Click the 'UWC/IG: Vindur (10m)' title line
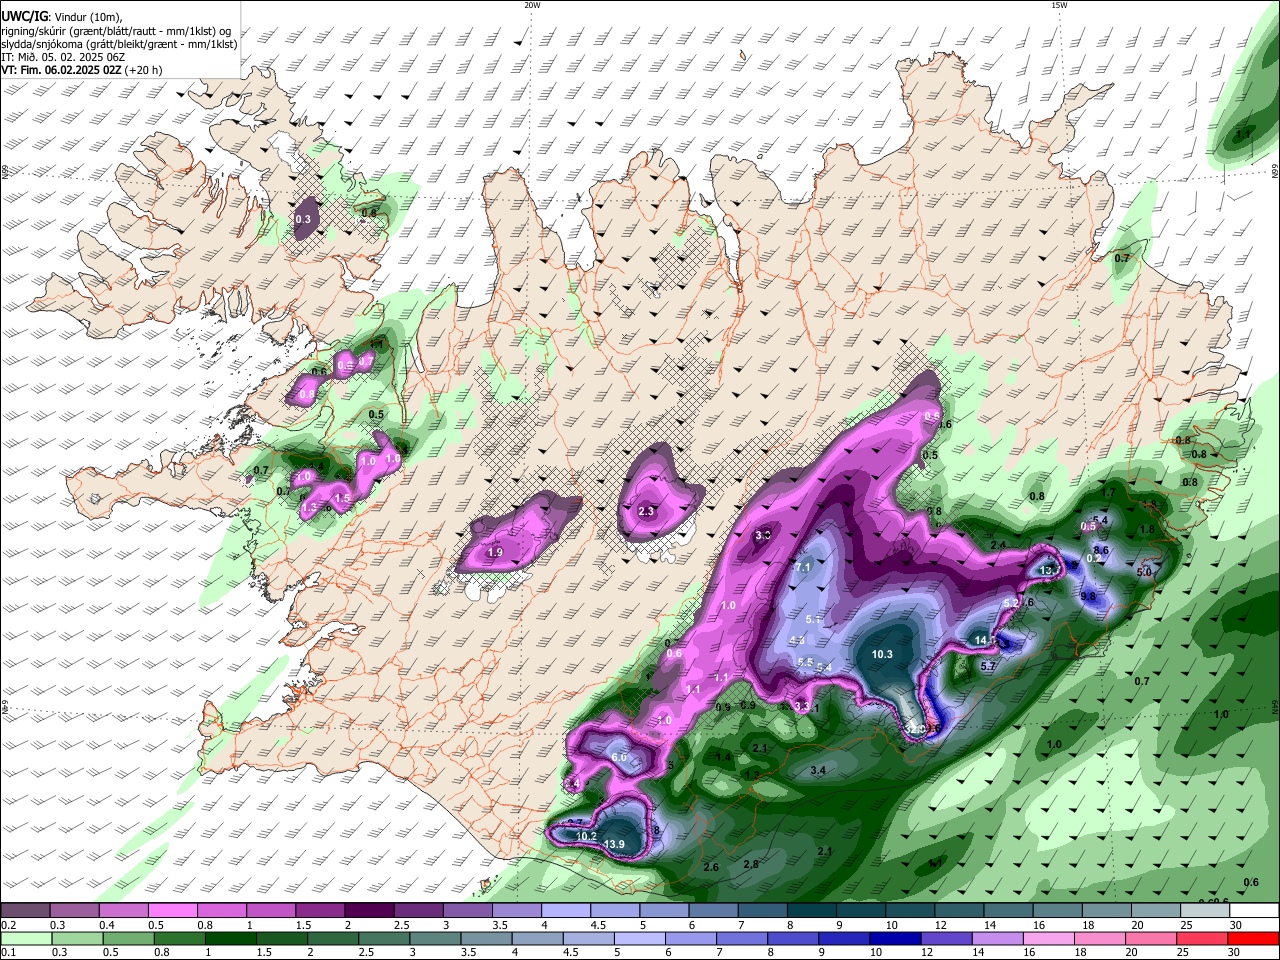Viewport: 1280px width, 960px height. [x=61, y=16]
